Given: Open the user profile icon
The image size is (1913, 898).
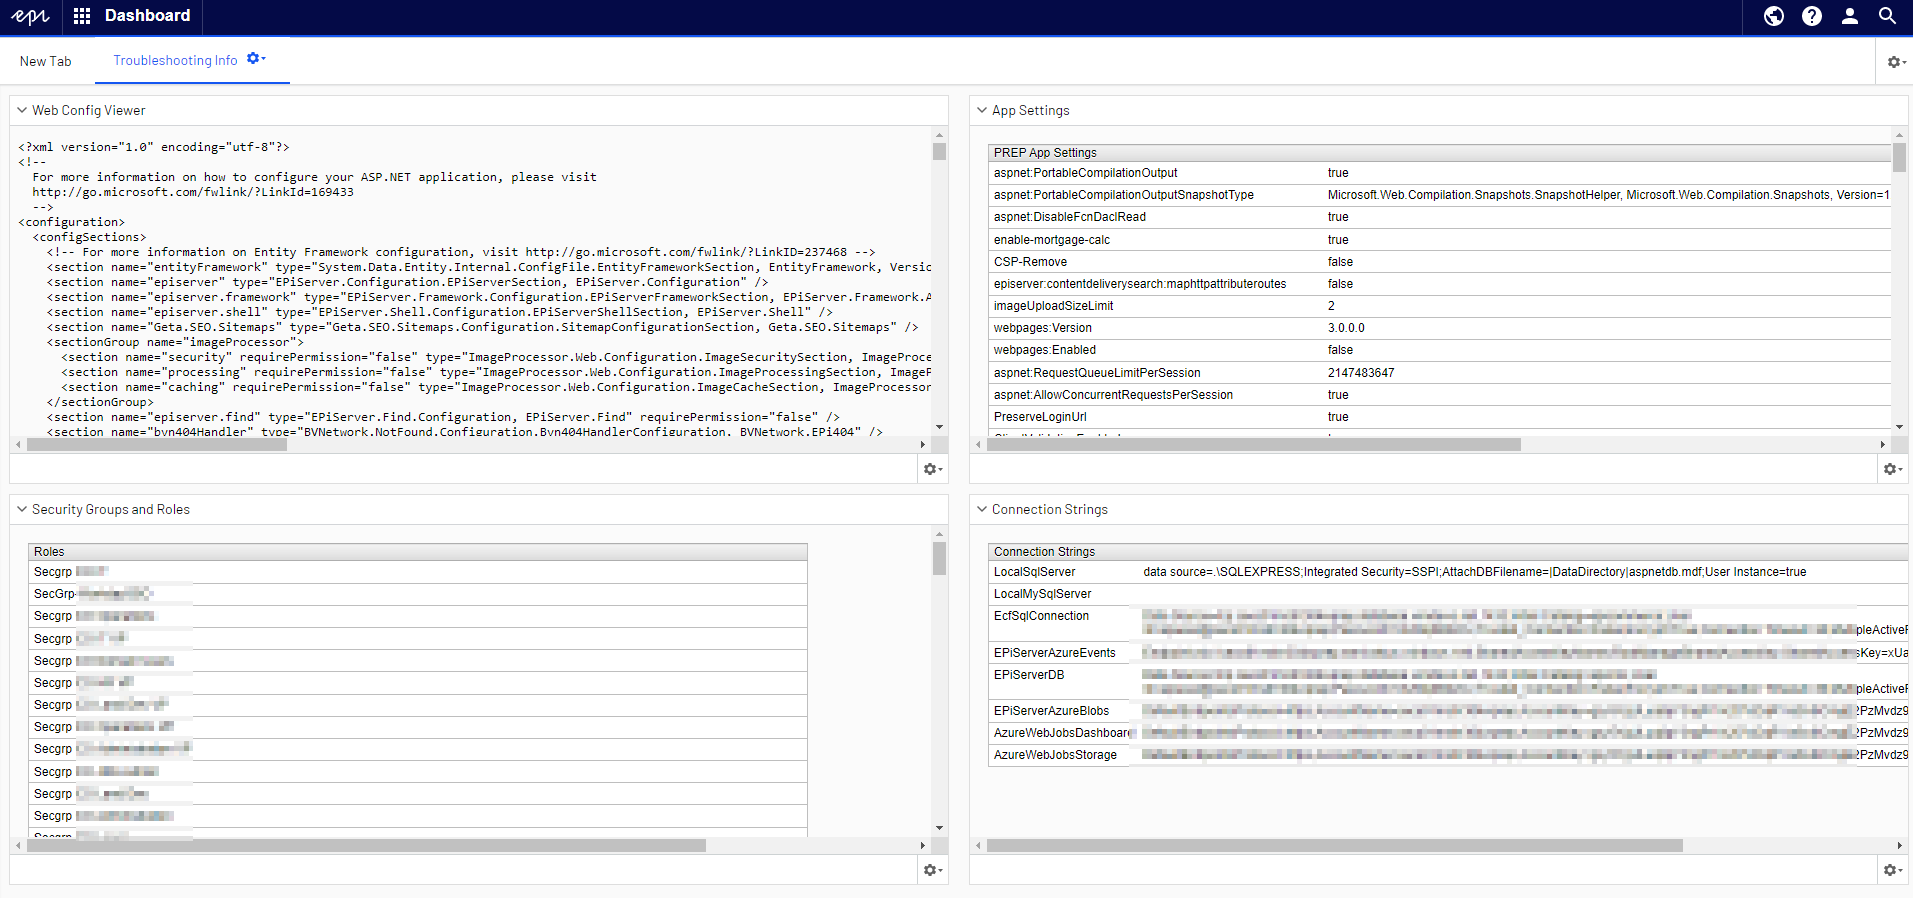Looking at the screenshot, I should [1849, 16].
